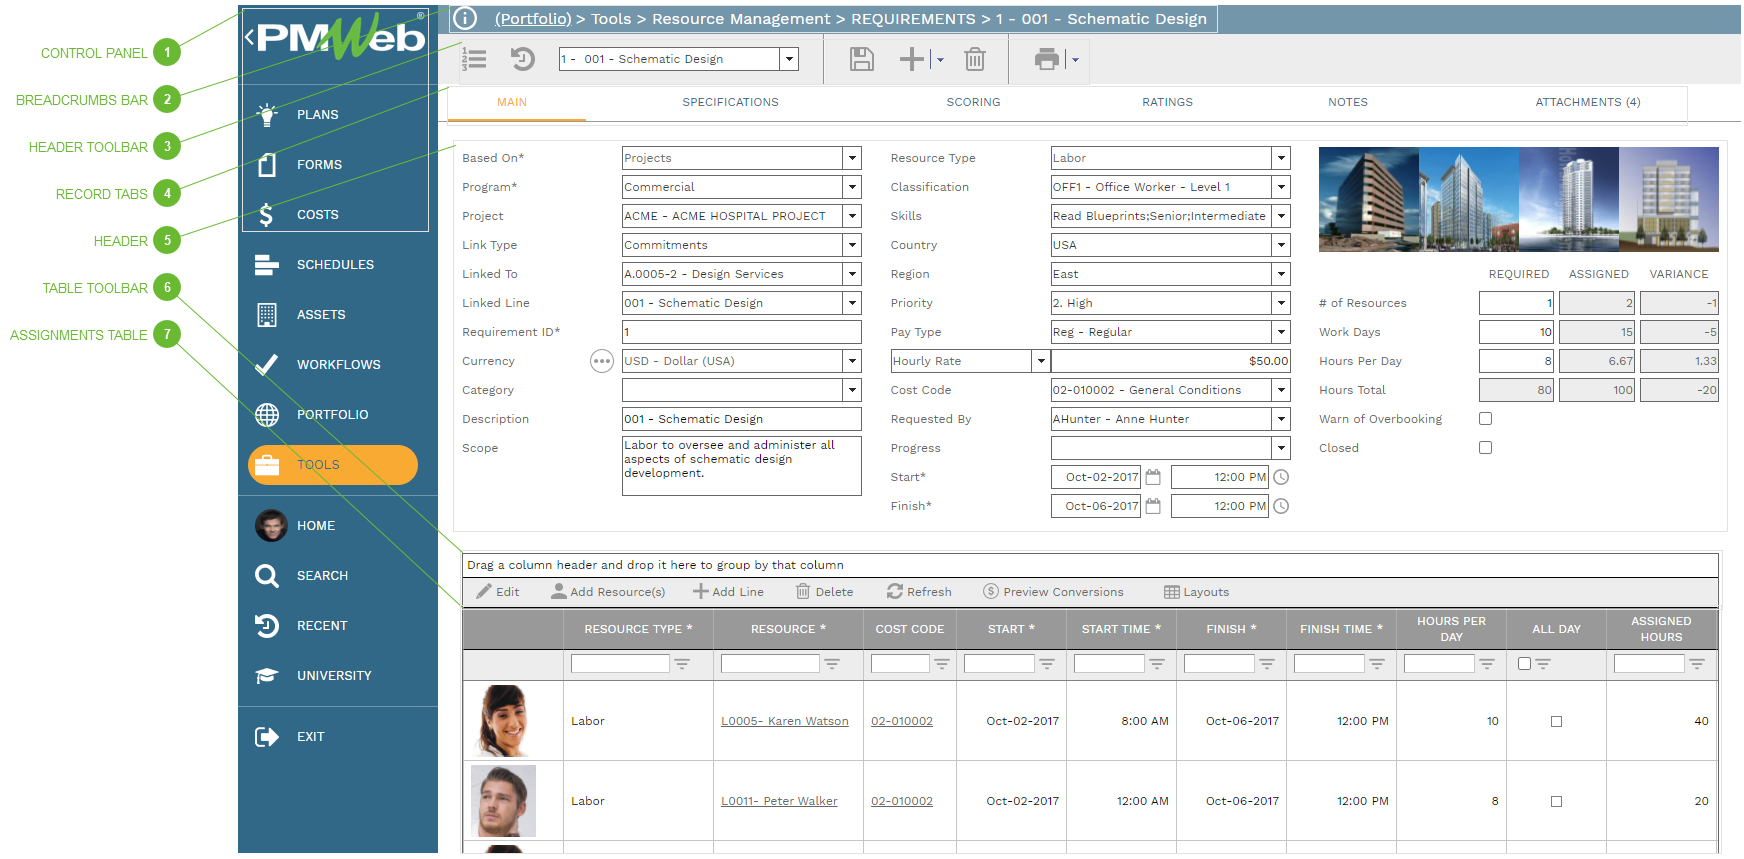Screen dimensions: 1744x859
Task: Switch to the Specifications tab
Action: (x=730, y=103)
